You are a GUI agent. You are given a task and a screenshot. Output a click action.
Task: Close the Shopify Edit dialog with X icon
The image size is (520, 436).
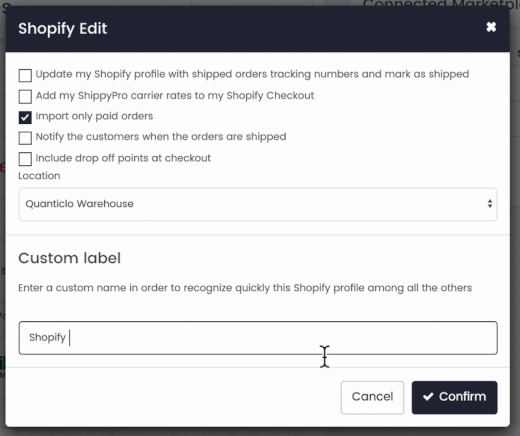[491, 27]
